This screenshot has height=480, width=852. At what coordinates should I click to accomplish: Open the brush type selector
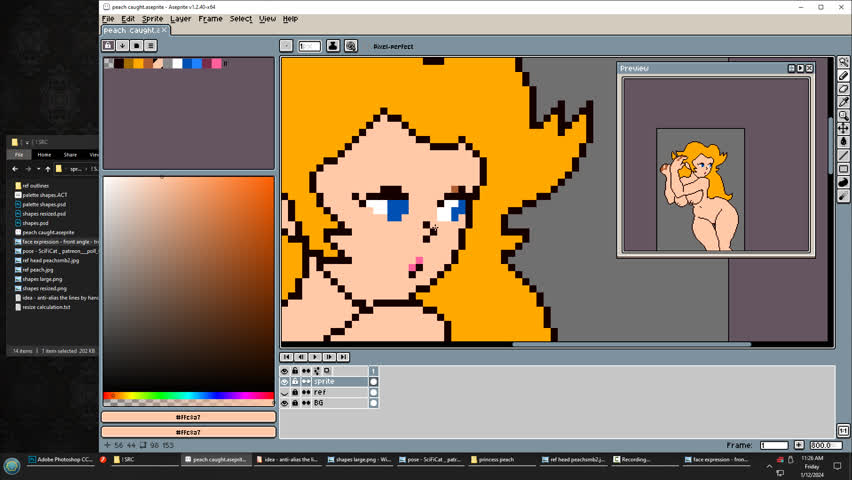coord(286,46)
